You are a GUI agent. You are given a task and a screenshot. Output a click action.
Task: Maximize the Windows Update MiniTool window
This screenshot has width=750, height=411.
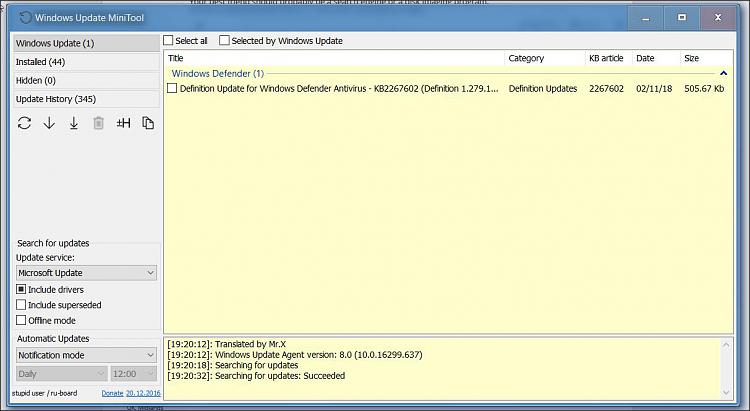682,18
